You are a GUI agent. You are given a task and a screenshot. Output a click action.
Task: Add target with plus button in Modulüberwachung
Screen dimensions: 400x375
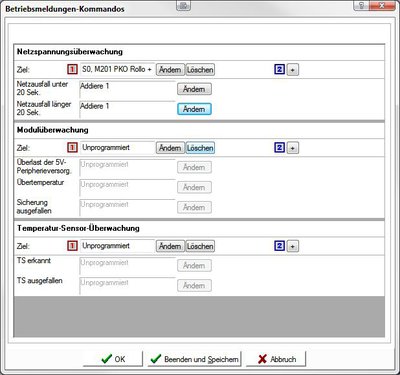click(292, 148)
